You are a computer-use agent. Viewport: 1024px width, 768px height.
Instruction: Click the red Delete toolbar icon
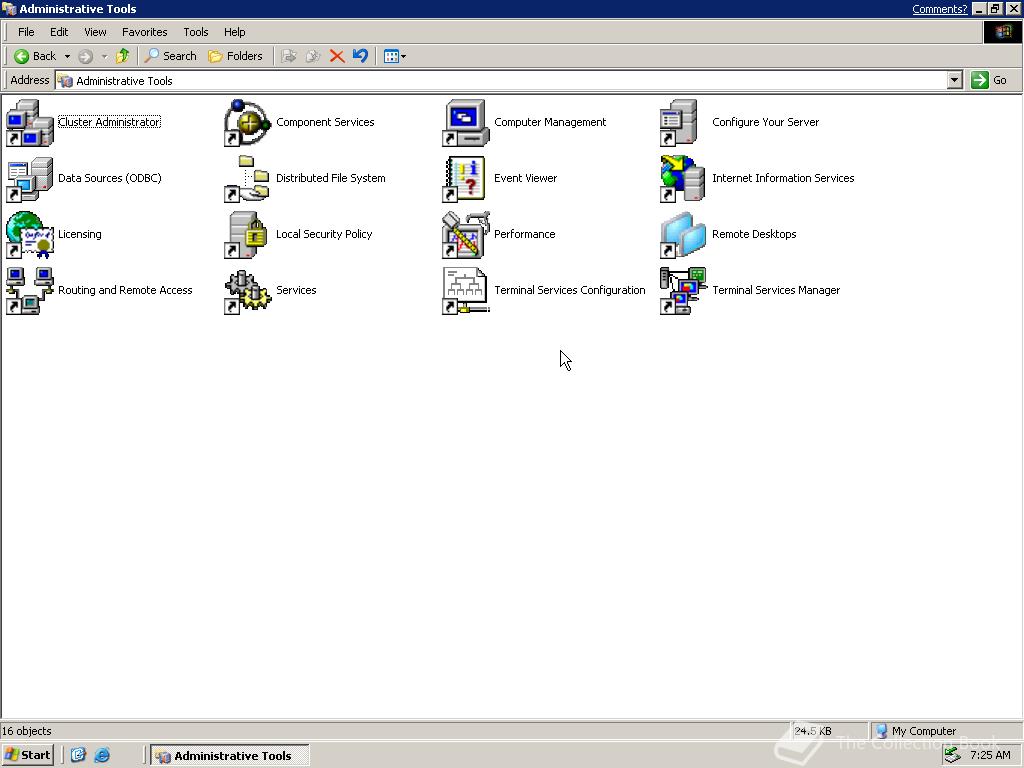[x=337, y=56]
